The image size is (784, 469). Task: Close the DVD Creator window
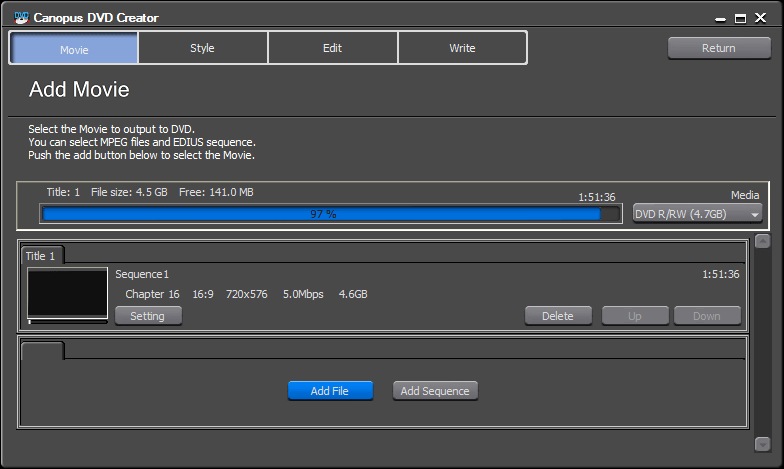tap(760, 18)
